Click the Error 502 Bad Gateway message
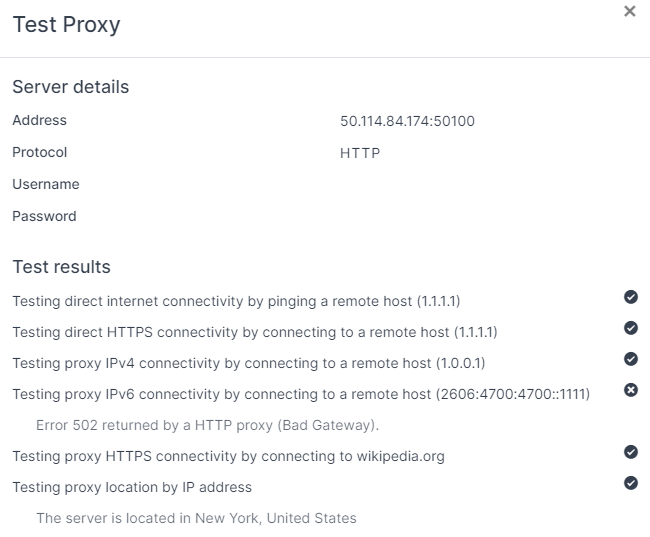Image resolution: width=650 pixels, height=537 pixels. (207, 425)
